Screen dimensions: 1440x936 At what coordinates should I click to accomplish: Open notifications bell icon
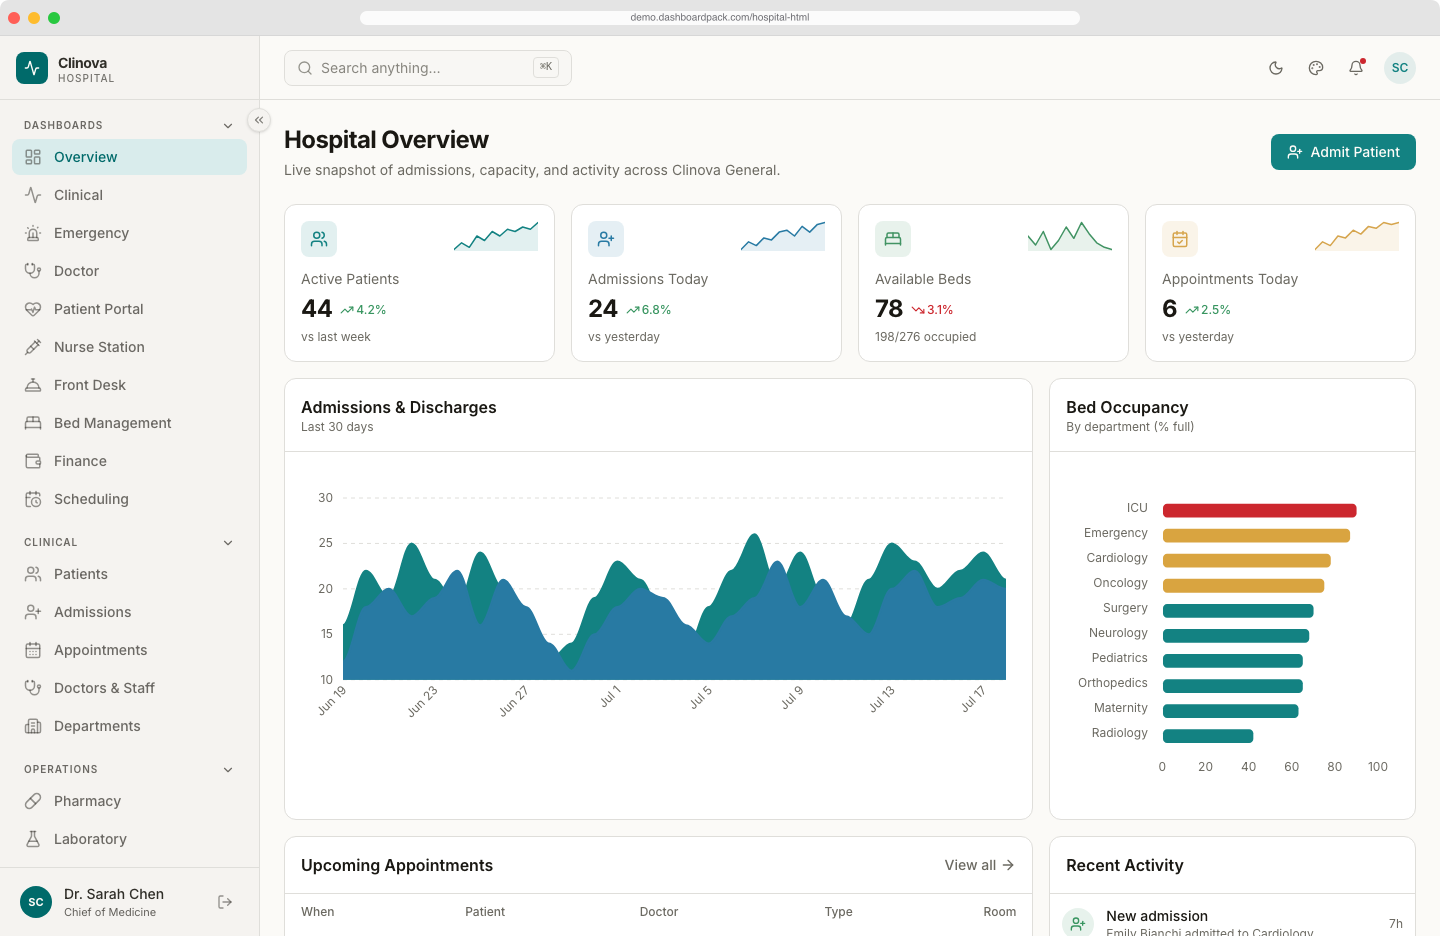[x=1356, y=68]
